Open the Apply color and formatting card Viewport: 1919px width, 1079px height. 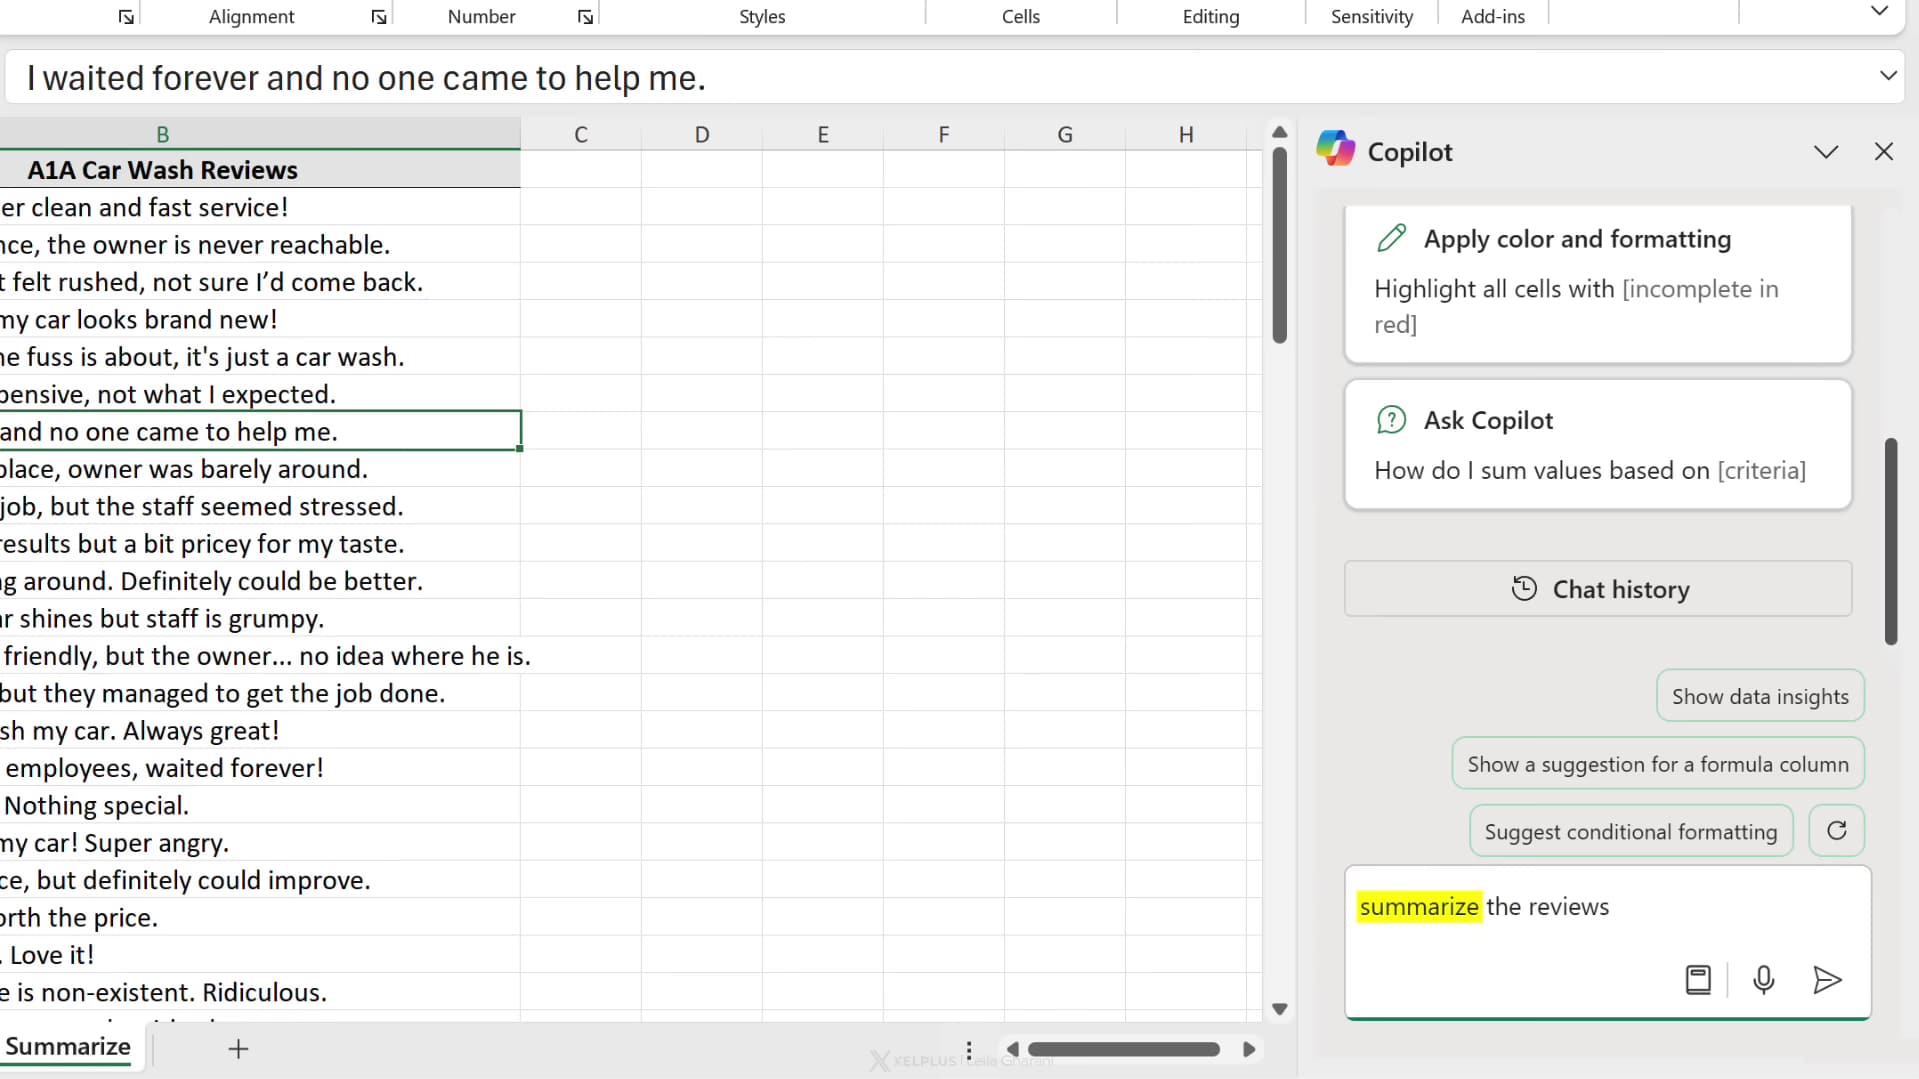point(1598,283)
